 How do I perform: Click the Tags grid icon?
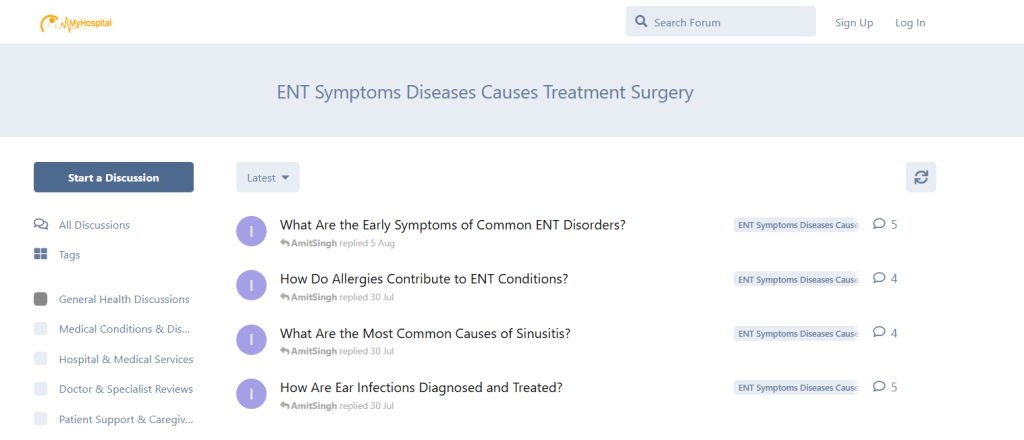[41, 254]
